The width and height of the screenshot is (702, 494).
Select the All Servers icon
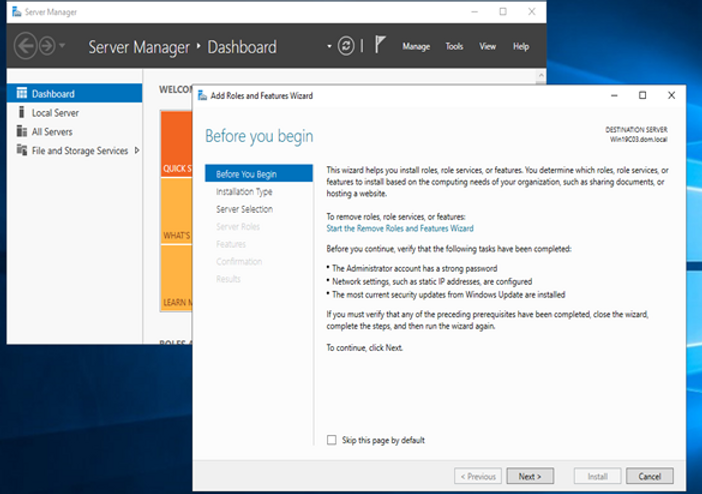click(21, 132)
